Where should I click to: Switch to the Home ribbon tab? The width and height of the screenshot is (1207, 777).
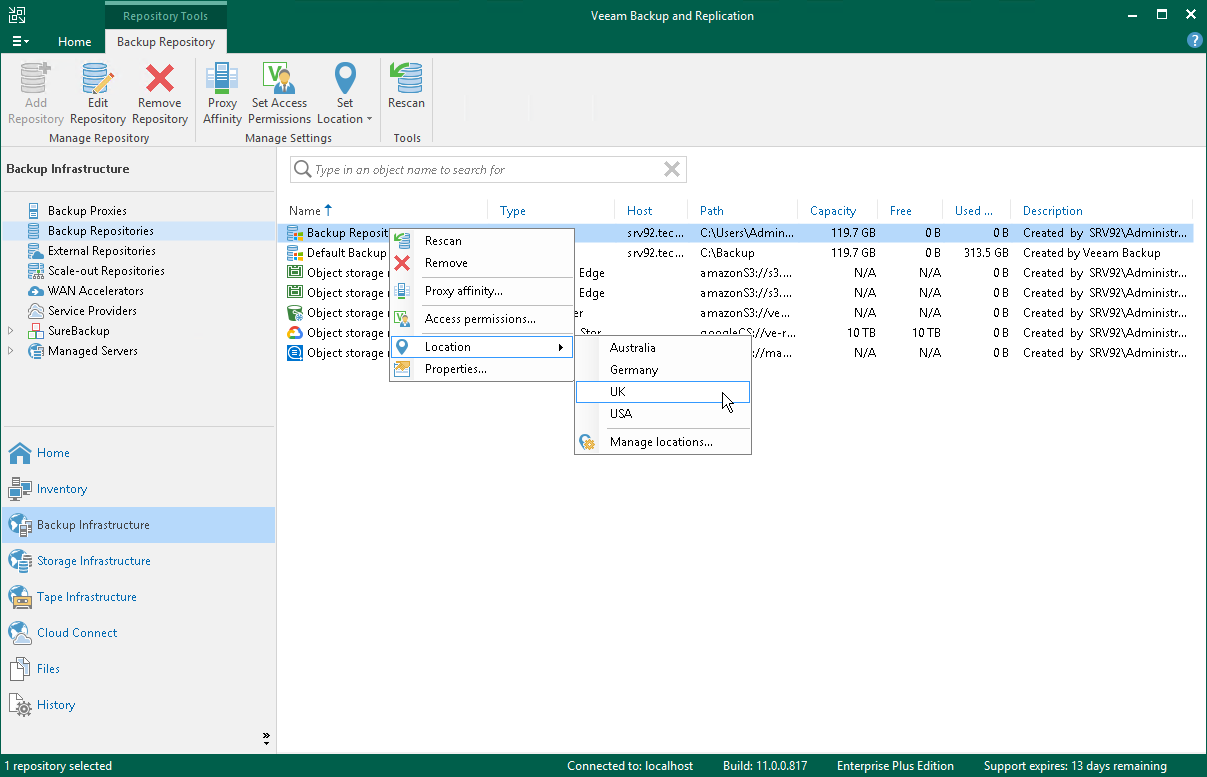click(74, 42)
